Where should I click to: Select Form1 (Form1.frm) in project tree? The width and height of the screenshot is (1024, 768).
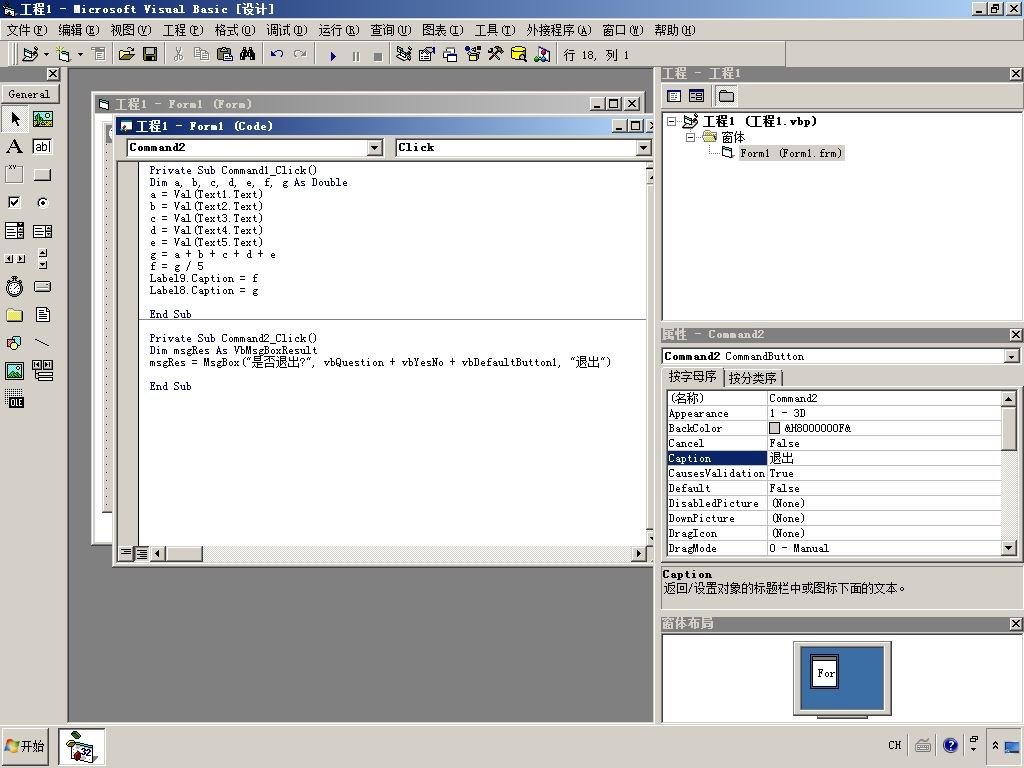tap(790, 153)
